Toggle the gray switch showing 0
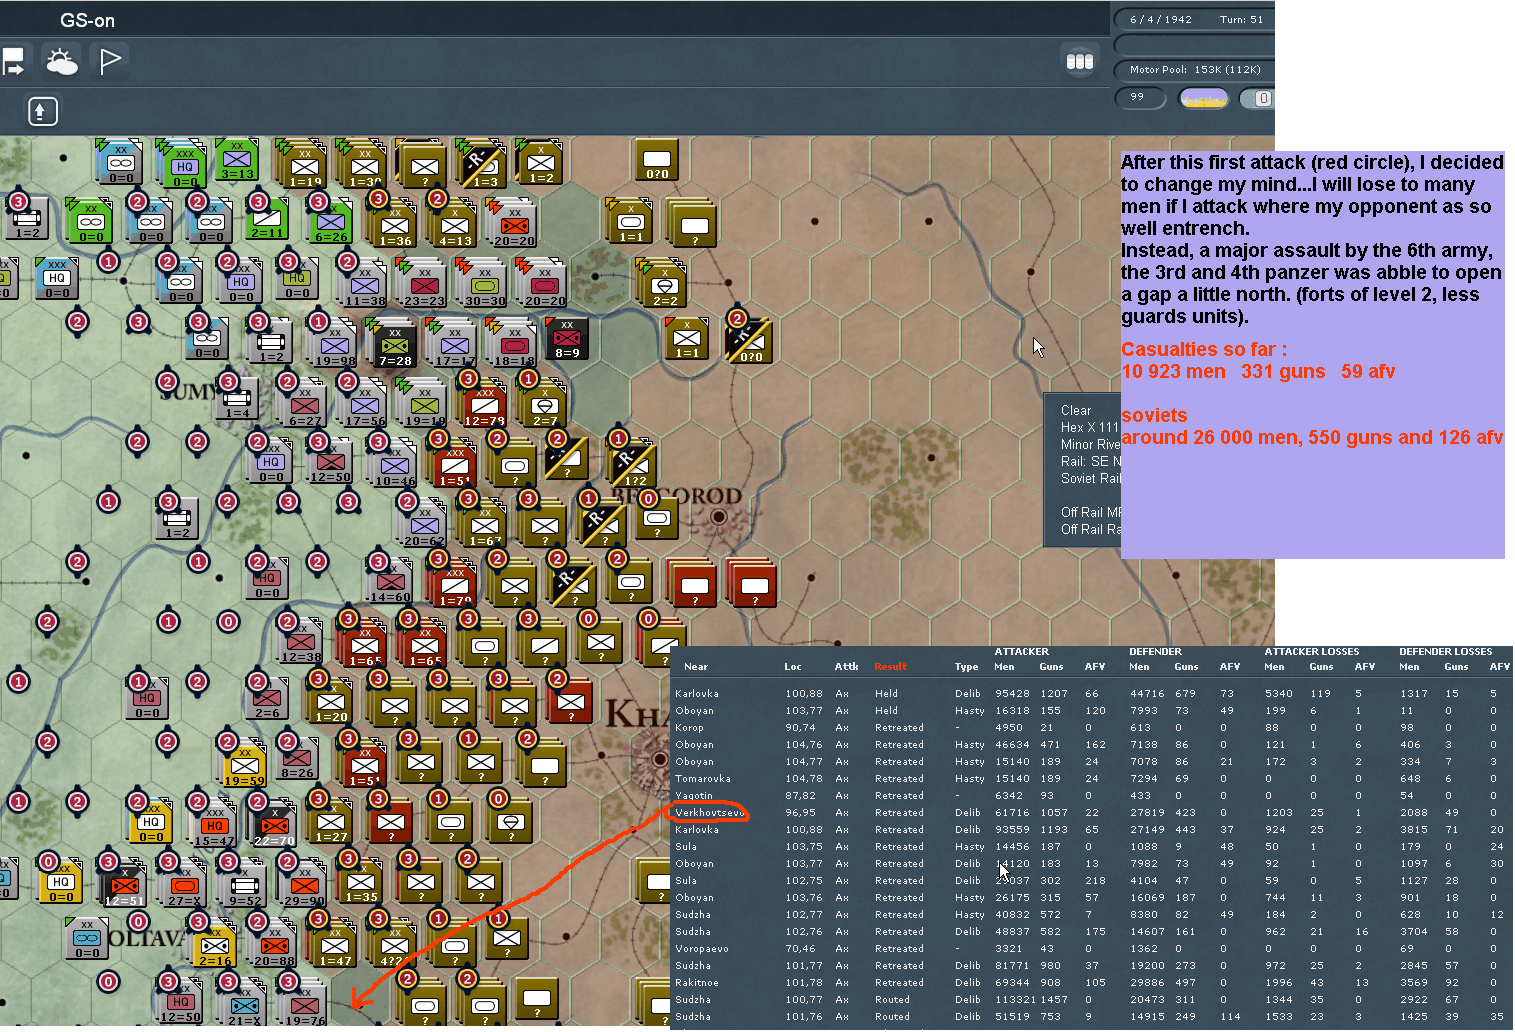This screenshot has height=1032, width=1515. pos(1256,98)
